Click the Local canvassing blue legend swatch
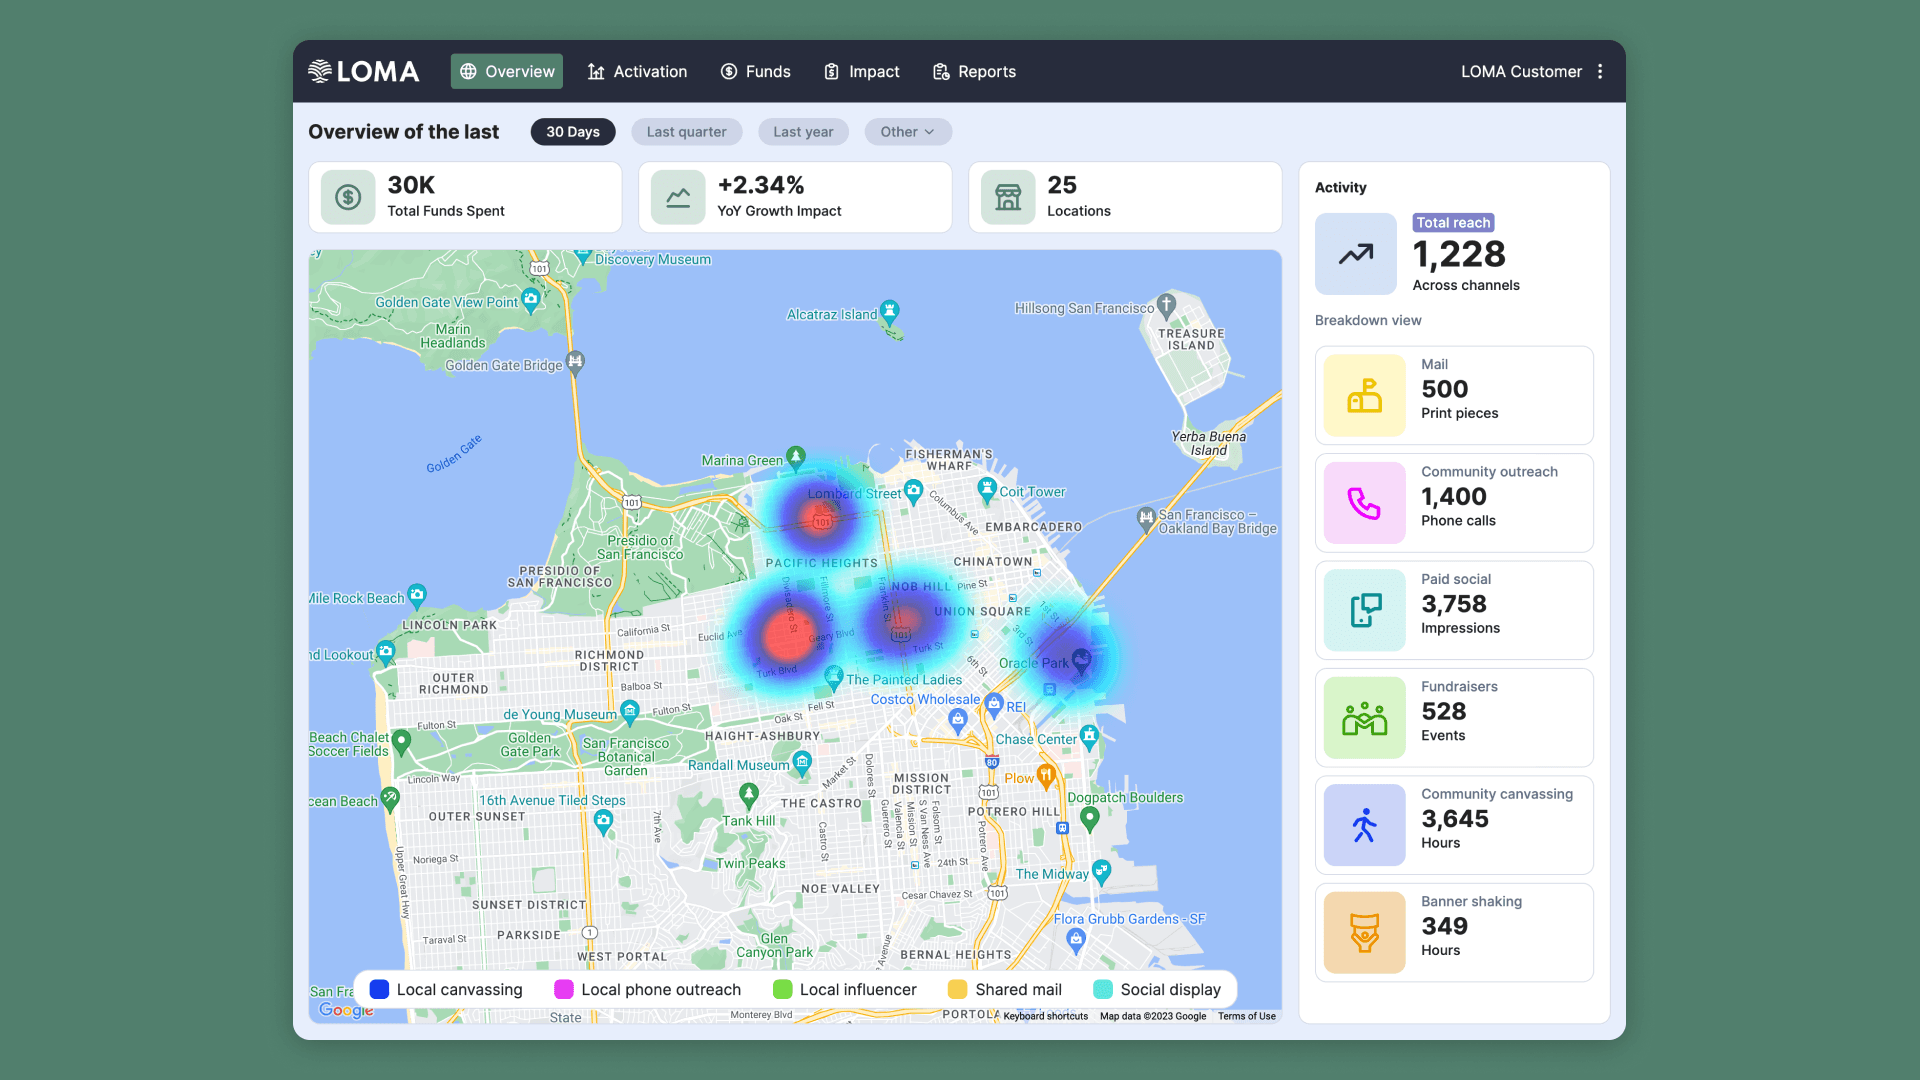 tap(379, 989)
